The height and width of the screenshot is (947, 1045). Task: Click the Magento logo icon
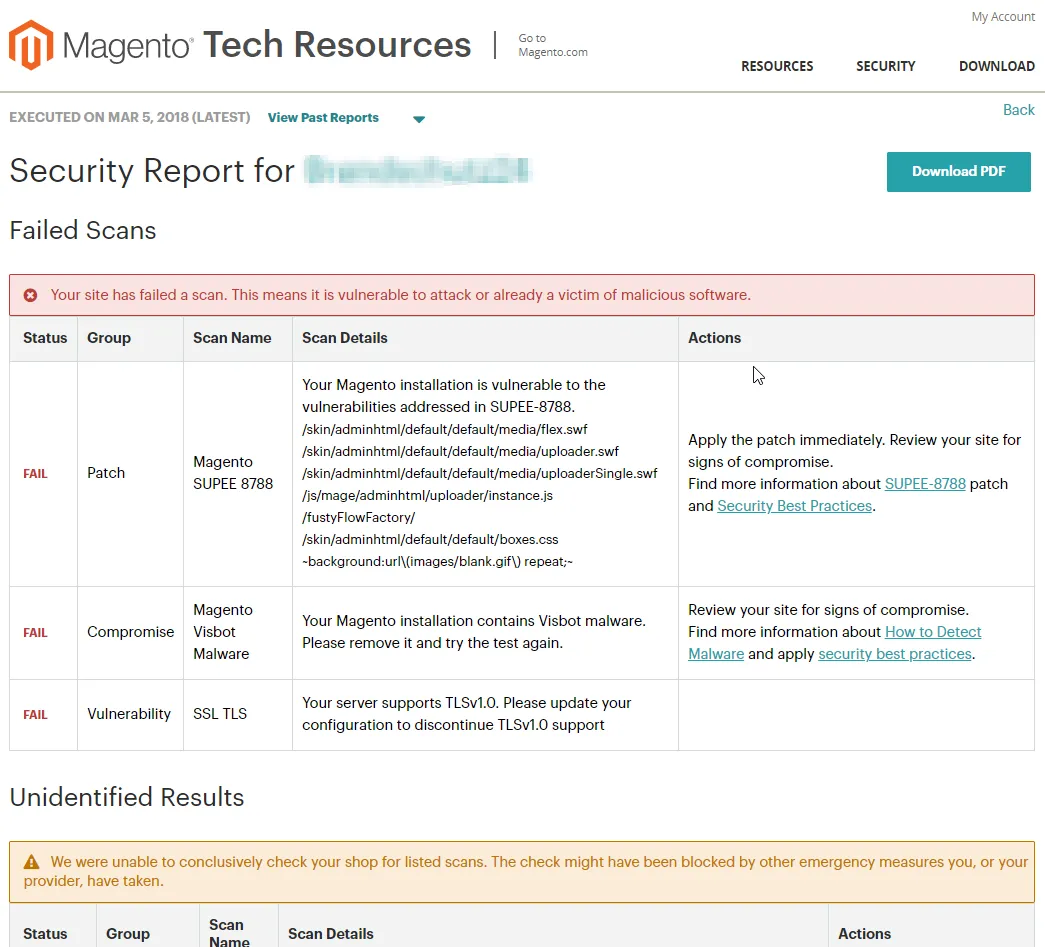pyautogui.click(x=30, y=45)
